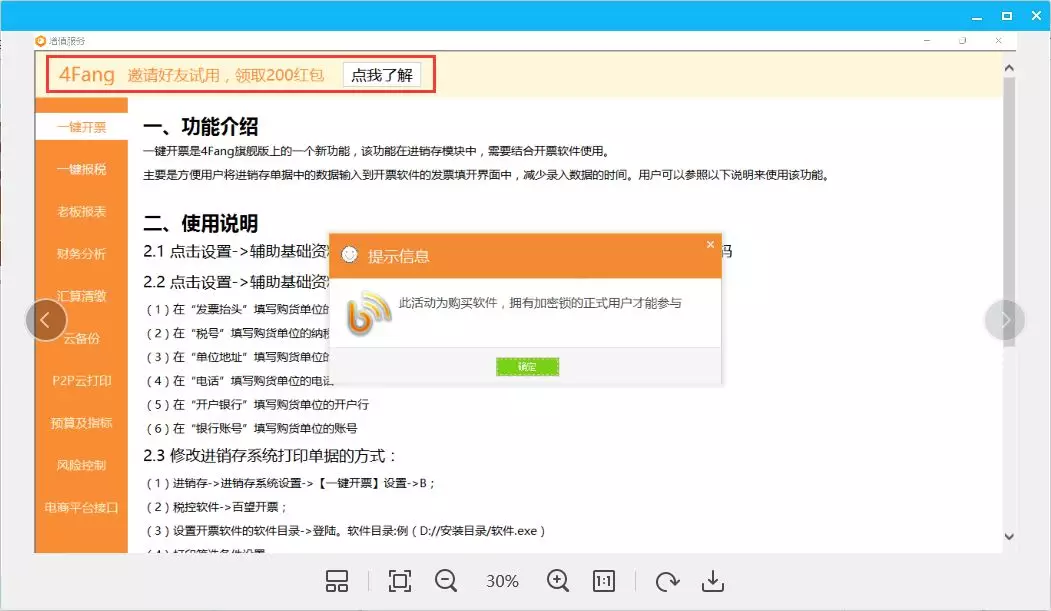Image resolution: width=1051 pixels, height=611 pixels.
Task: Rotate the image clockwise
Action: click(x=667, y=581)
